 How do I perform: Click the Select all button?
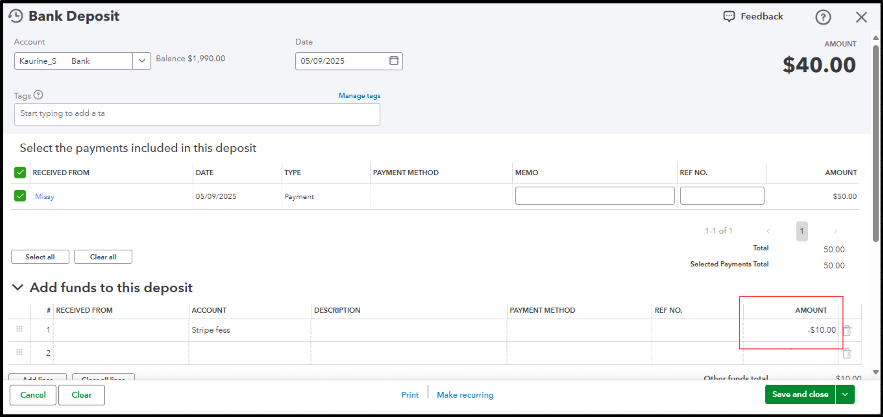pos(40,257)
